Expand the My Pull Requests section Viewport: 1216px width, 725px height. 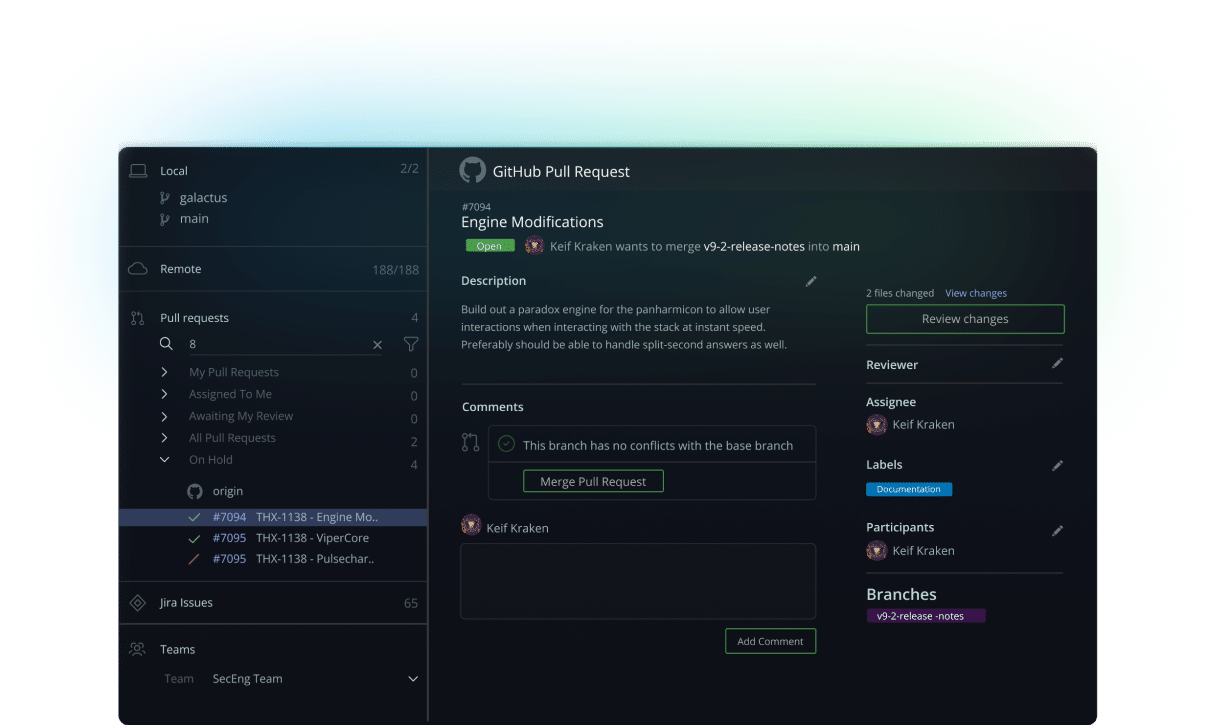pyautogui.click(x=167, y=371)
